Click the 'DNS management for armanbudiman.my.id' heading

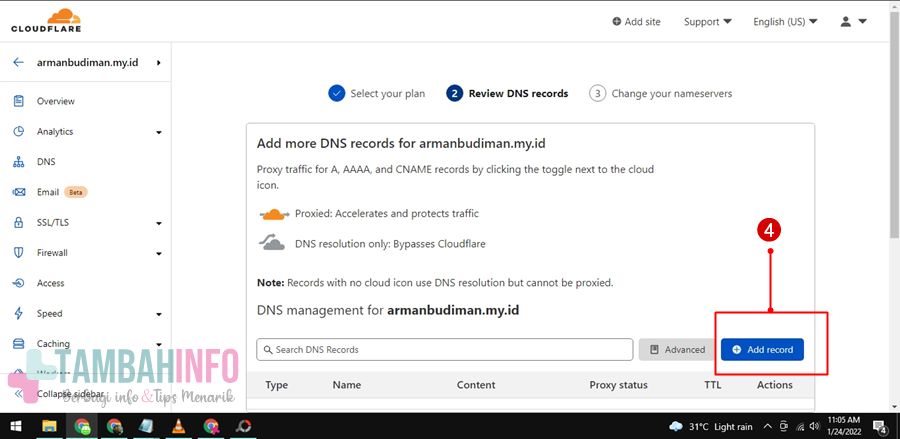click(x=388, y=310)
